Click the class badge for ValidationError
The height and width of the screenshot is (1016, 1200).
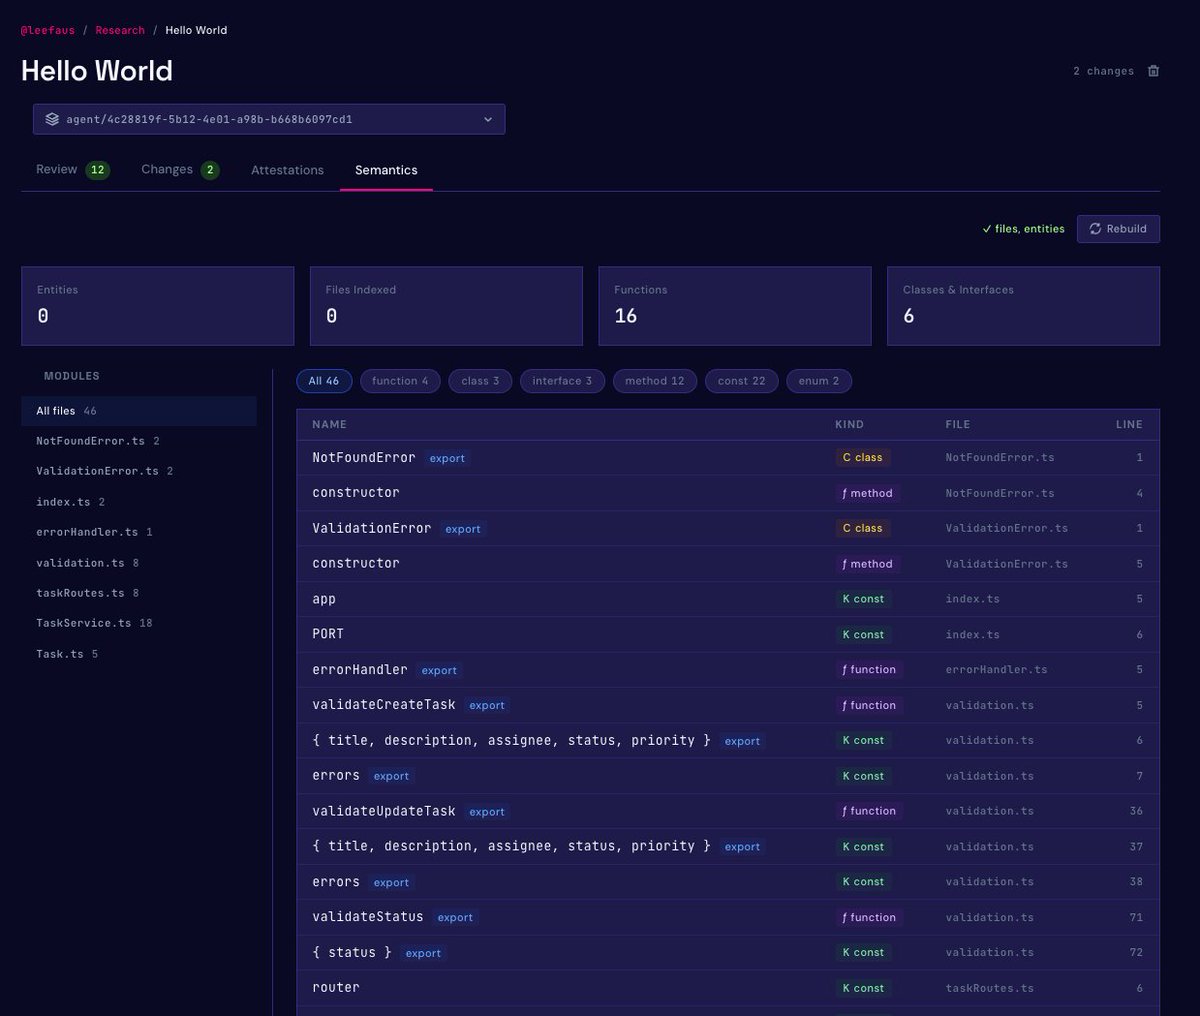862,528
